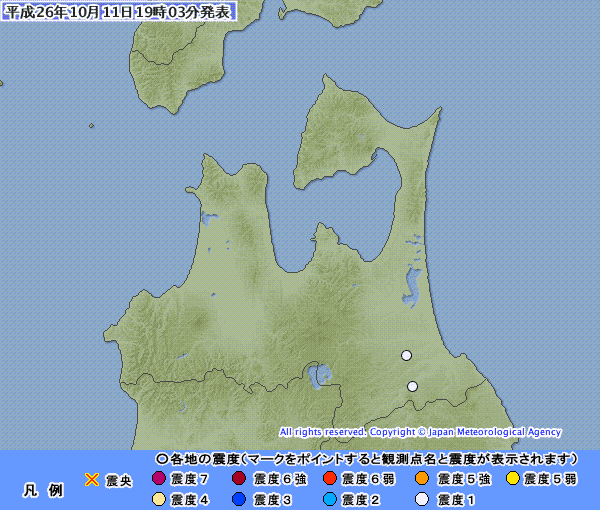Viewport: 600px width, 510px height.
Task: Click the 震度1 label text
Action: 456,500
